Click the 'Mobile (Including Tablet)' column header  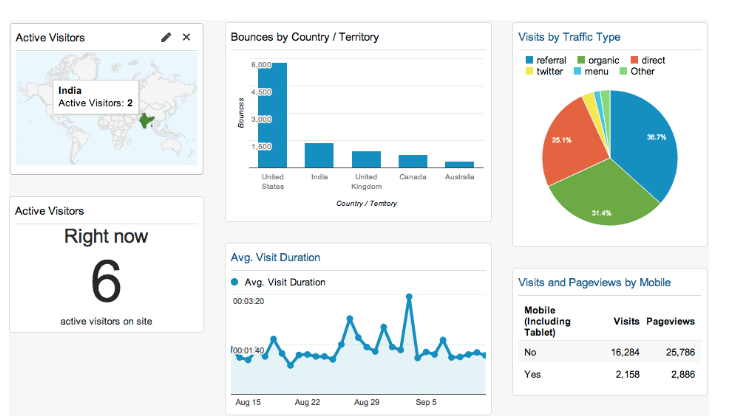[547, 321]
